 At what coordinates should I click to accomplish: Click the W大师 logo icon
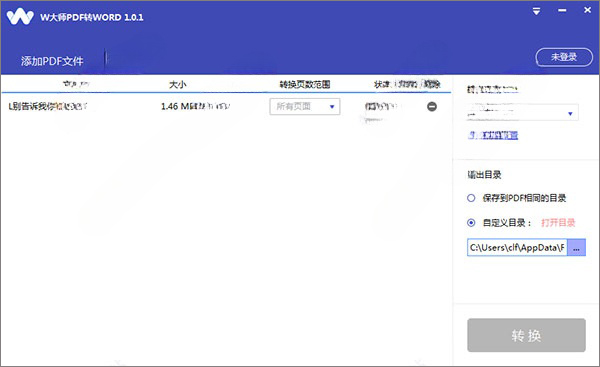click(20, 17)
